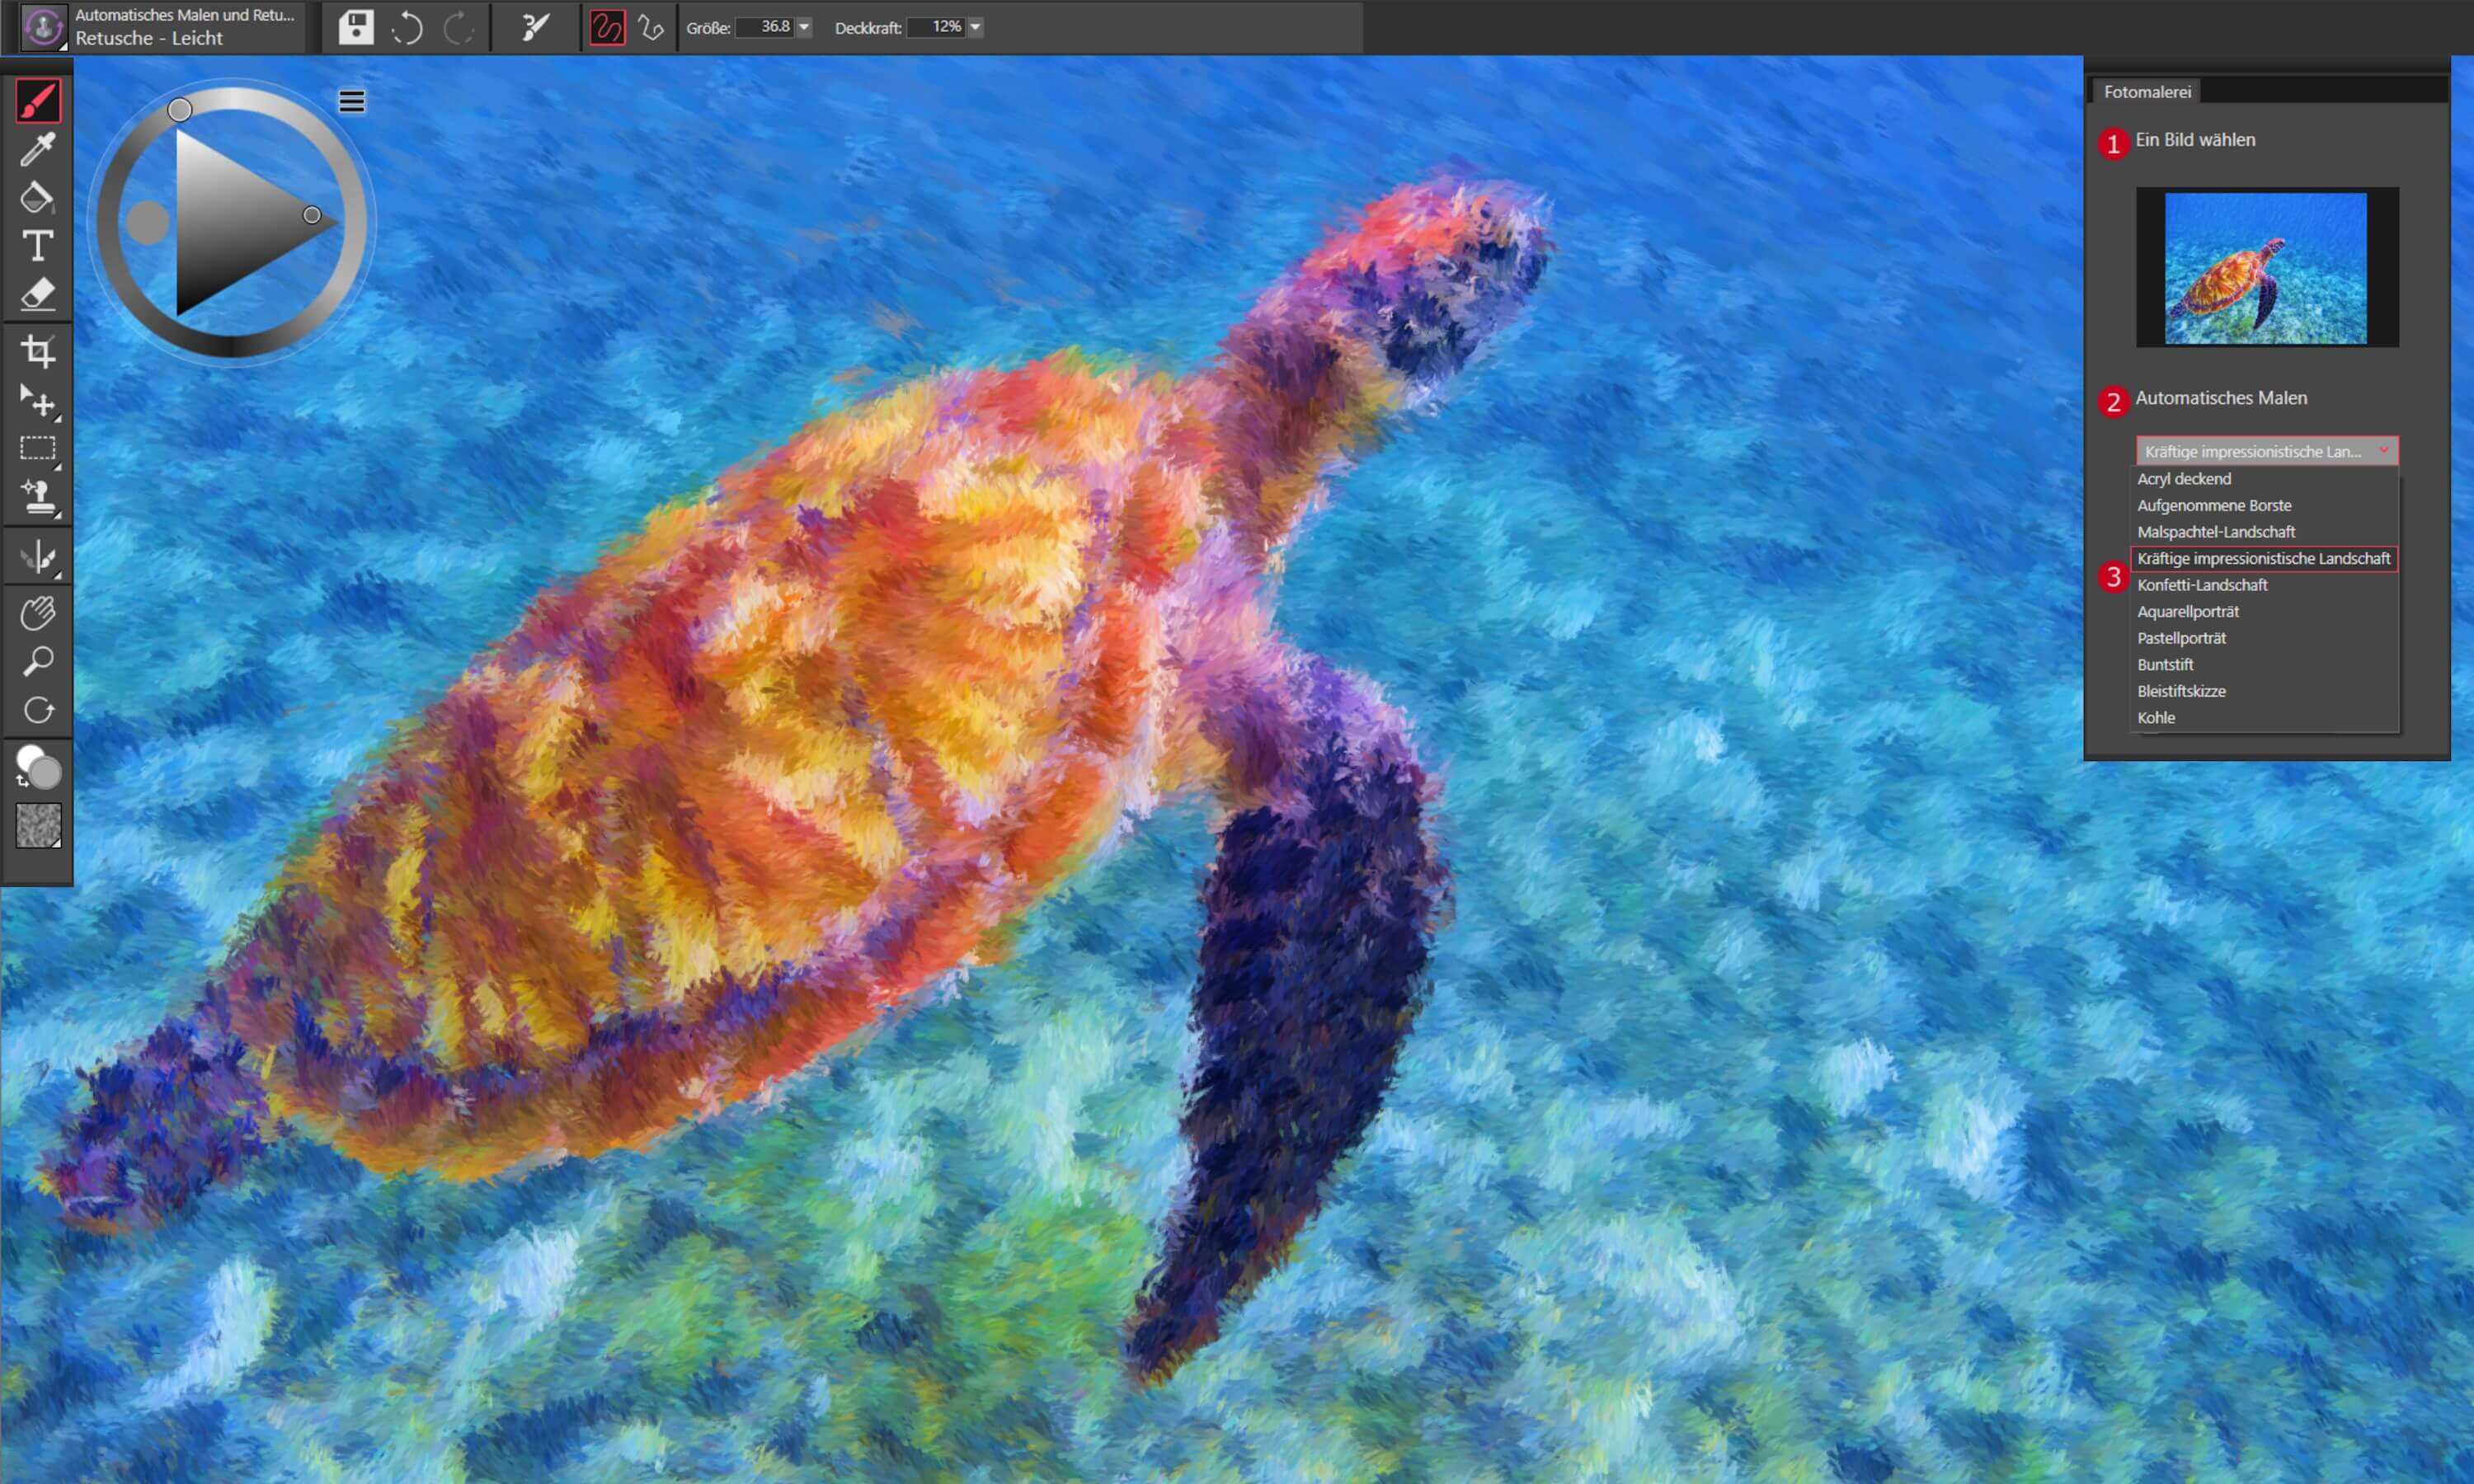Viewport: 2474px width, 1484px height.
Task: Open the Deckkraft opacity dropdown arrow
Action: (x=975, y=27)
